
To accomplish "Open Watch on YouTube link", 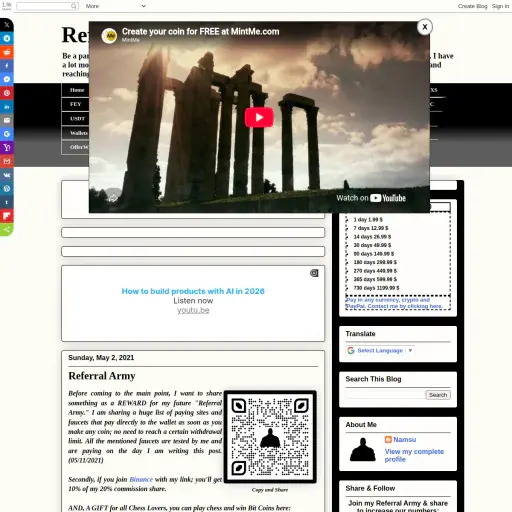I will point(371,198).
